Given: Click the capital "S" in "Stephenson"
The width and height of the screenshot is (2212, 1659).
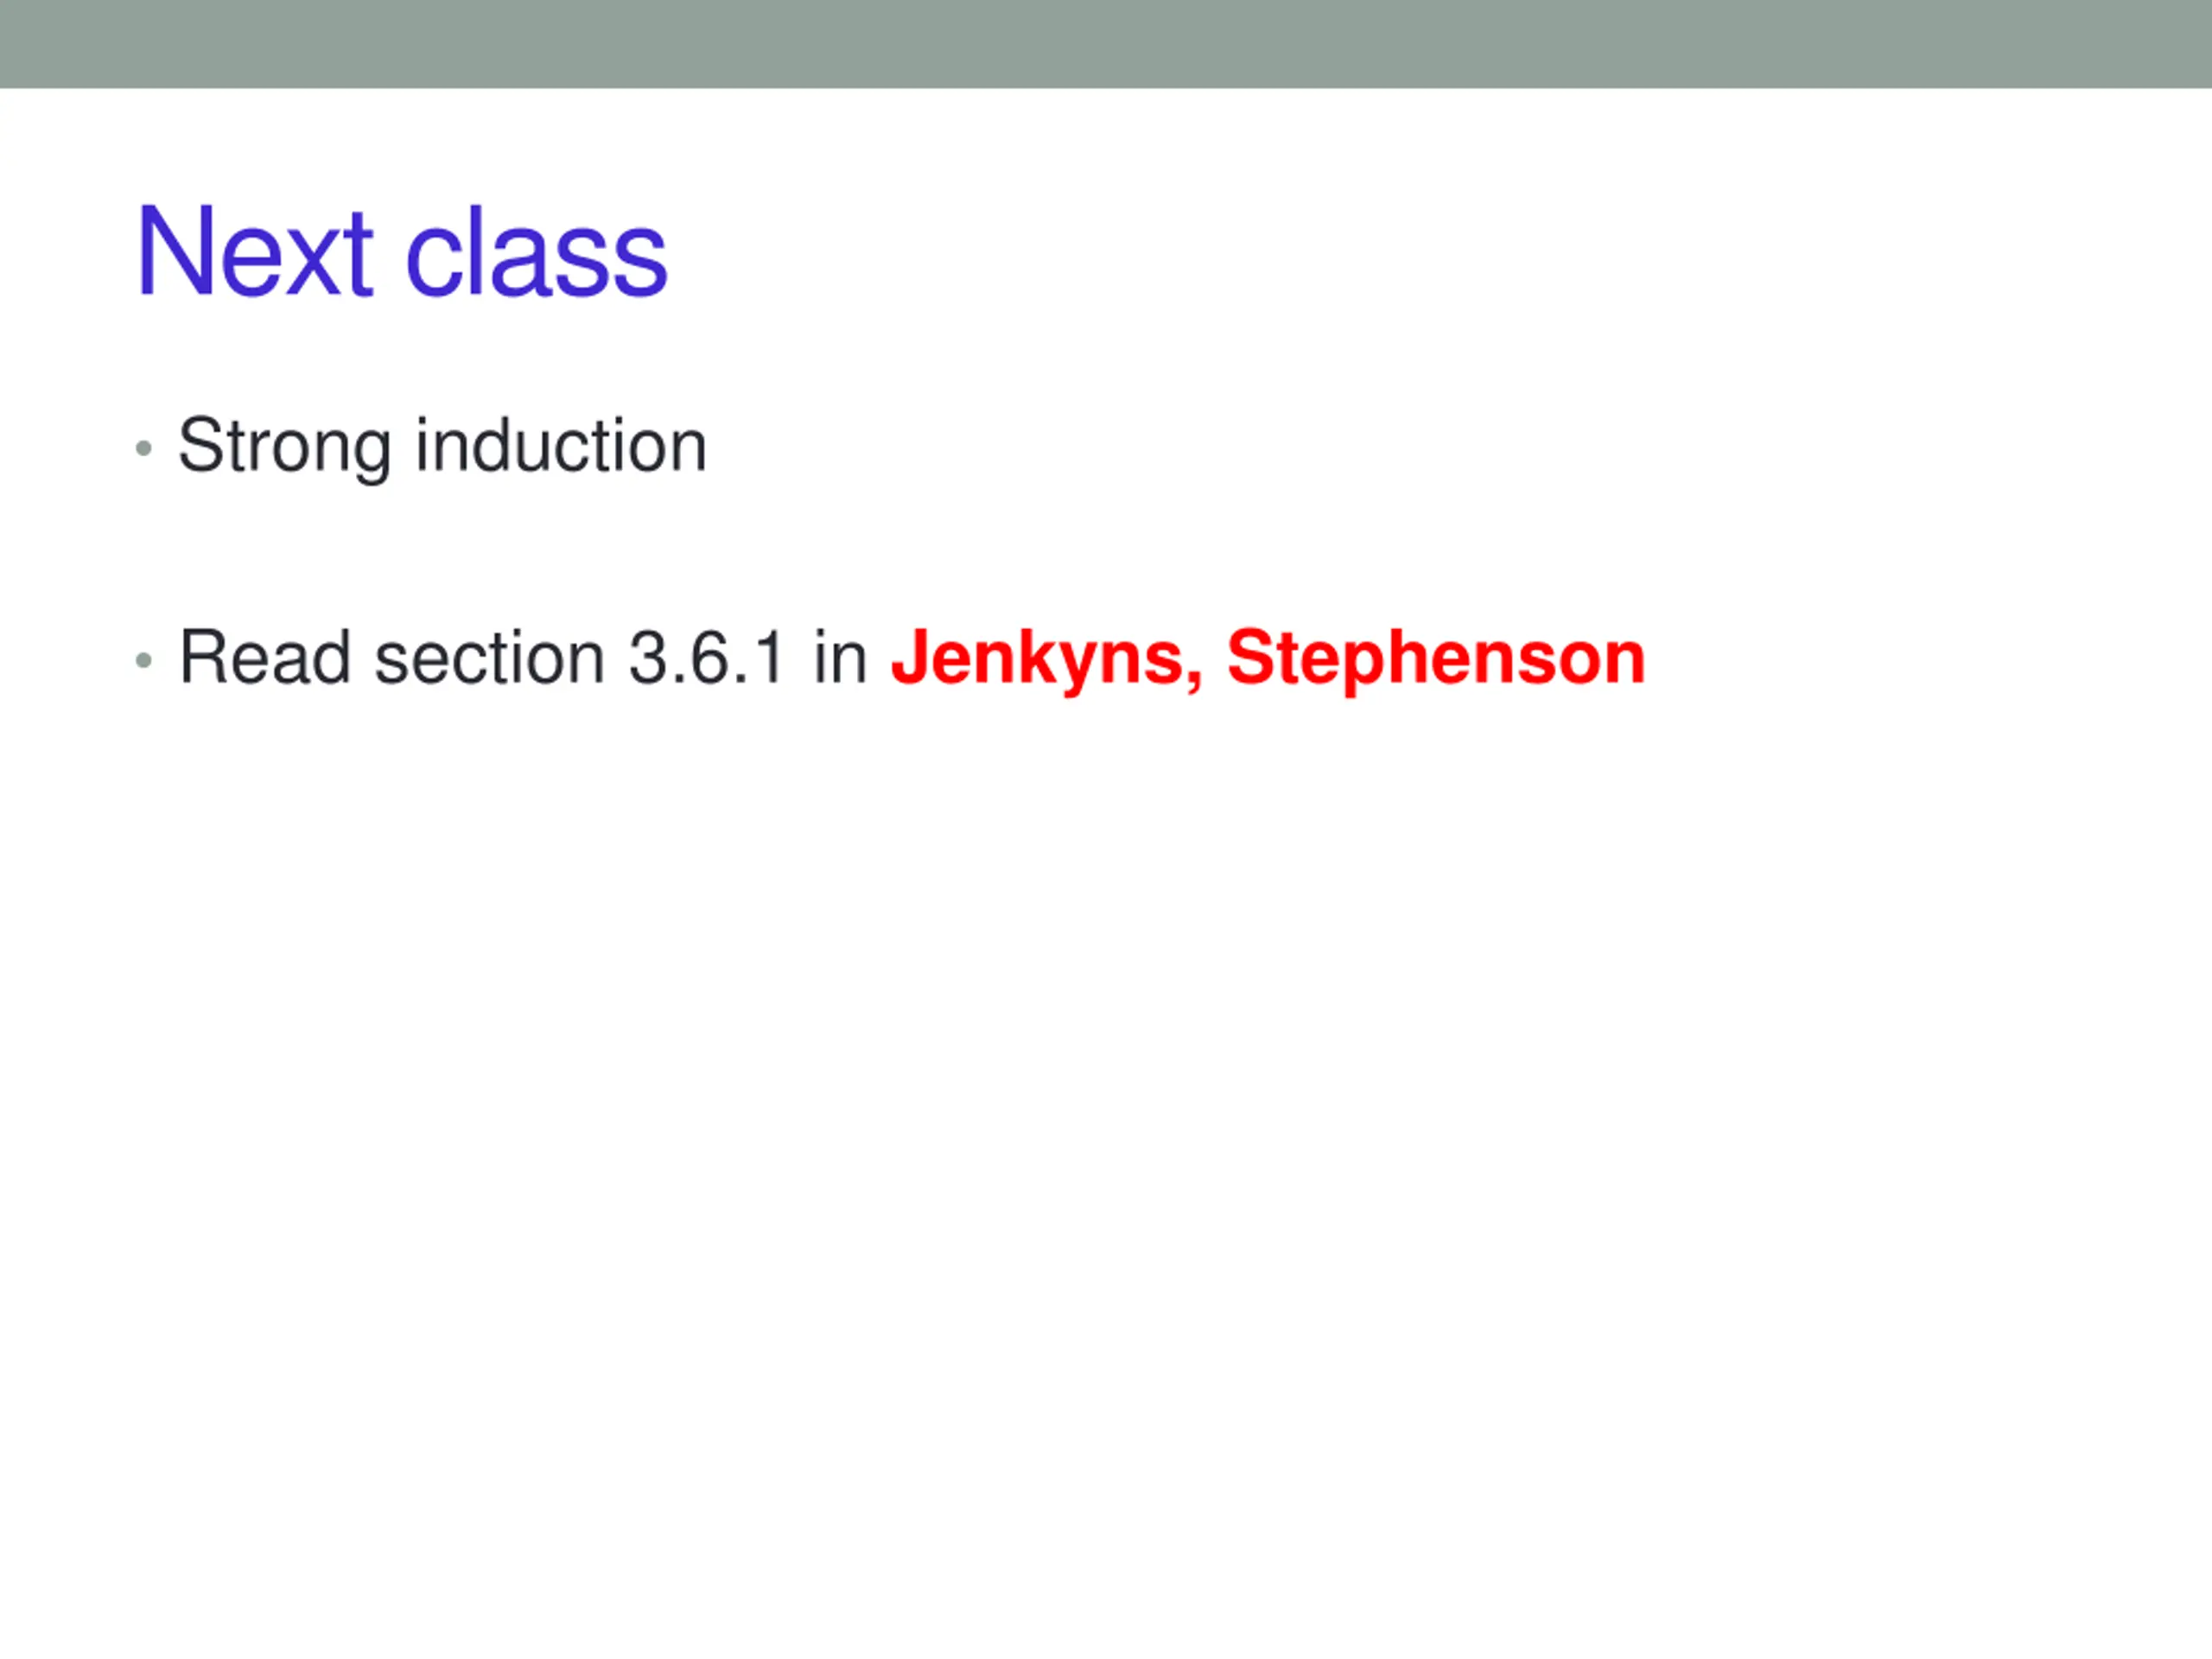Looking at the screenshot, I should tap(1252, 657).
